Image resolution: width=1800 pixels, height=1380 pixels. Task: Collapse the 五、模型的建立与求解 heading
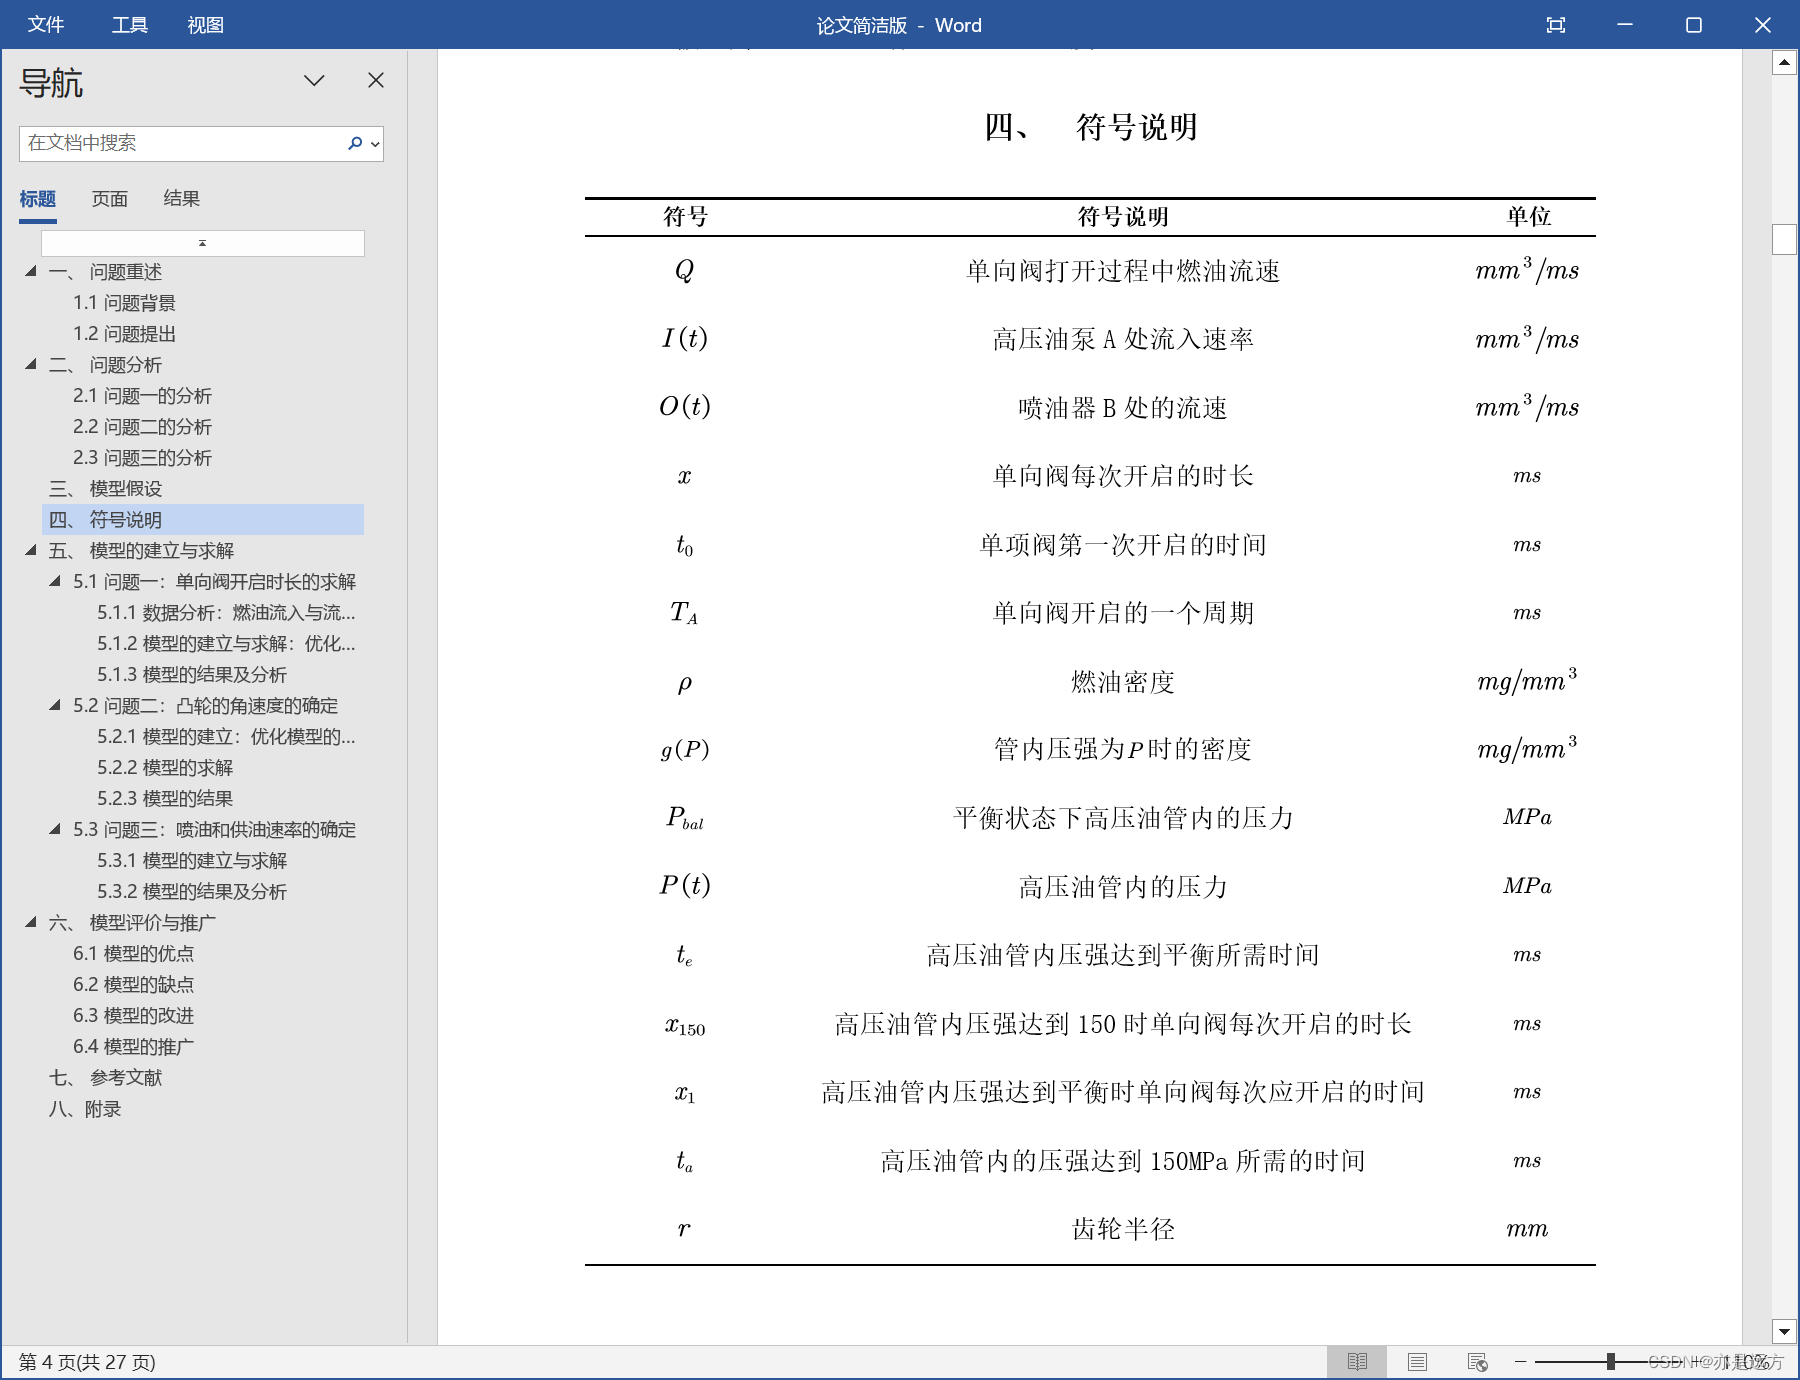31,550
